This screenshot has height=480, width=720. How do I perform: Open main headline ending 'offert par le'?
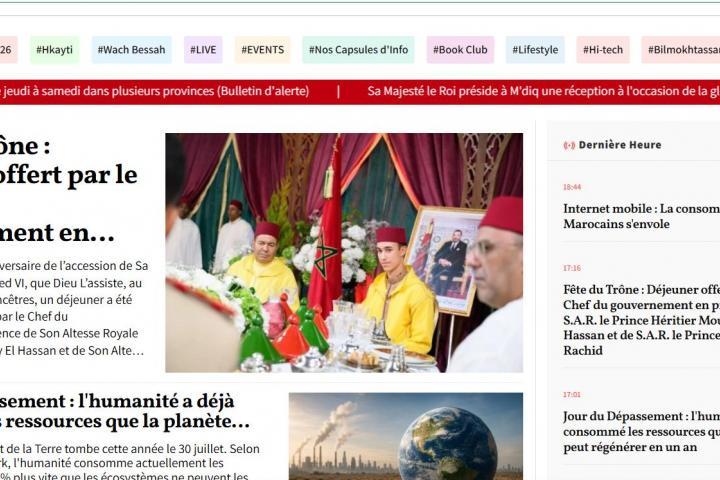(x=69, y=189)
